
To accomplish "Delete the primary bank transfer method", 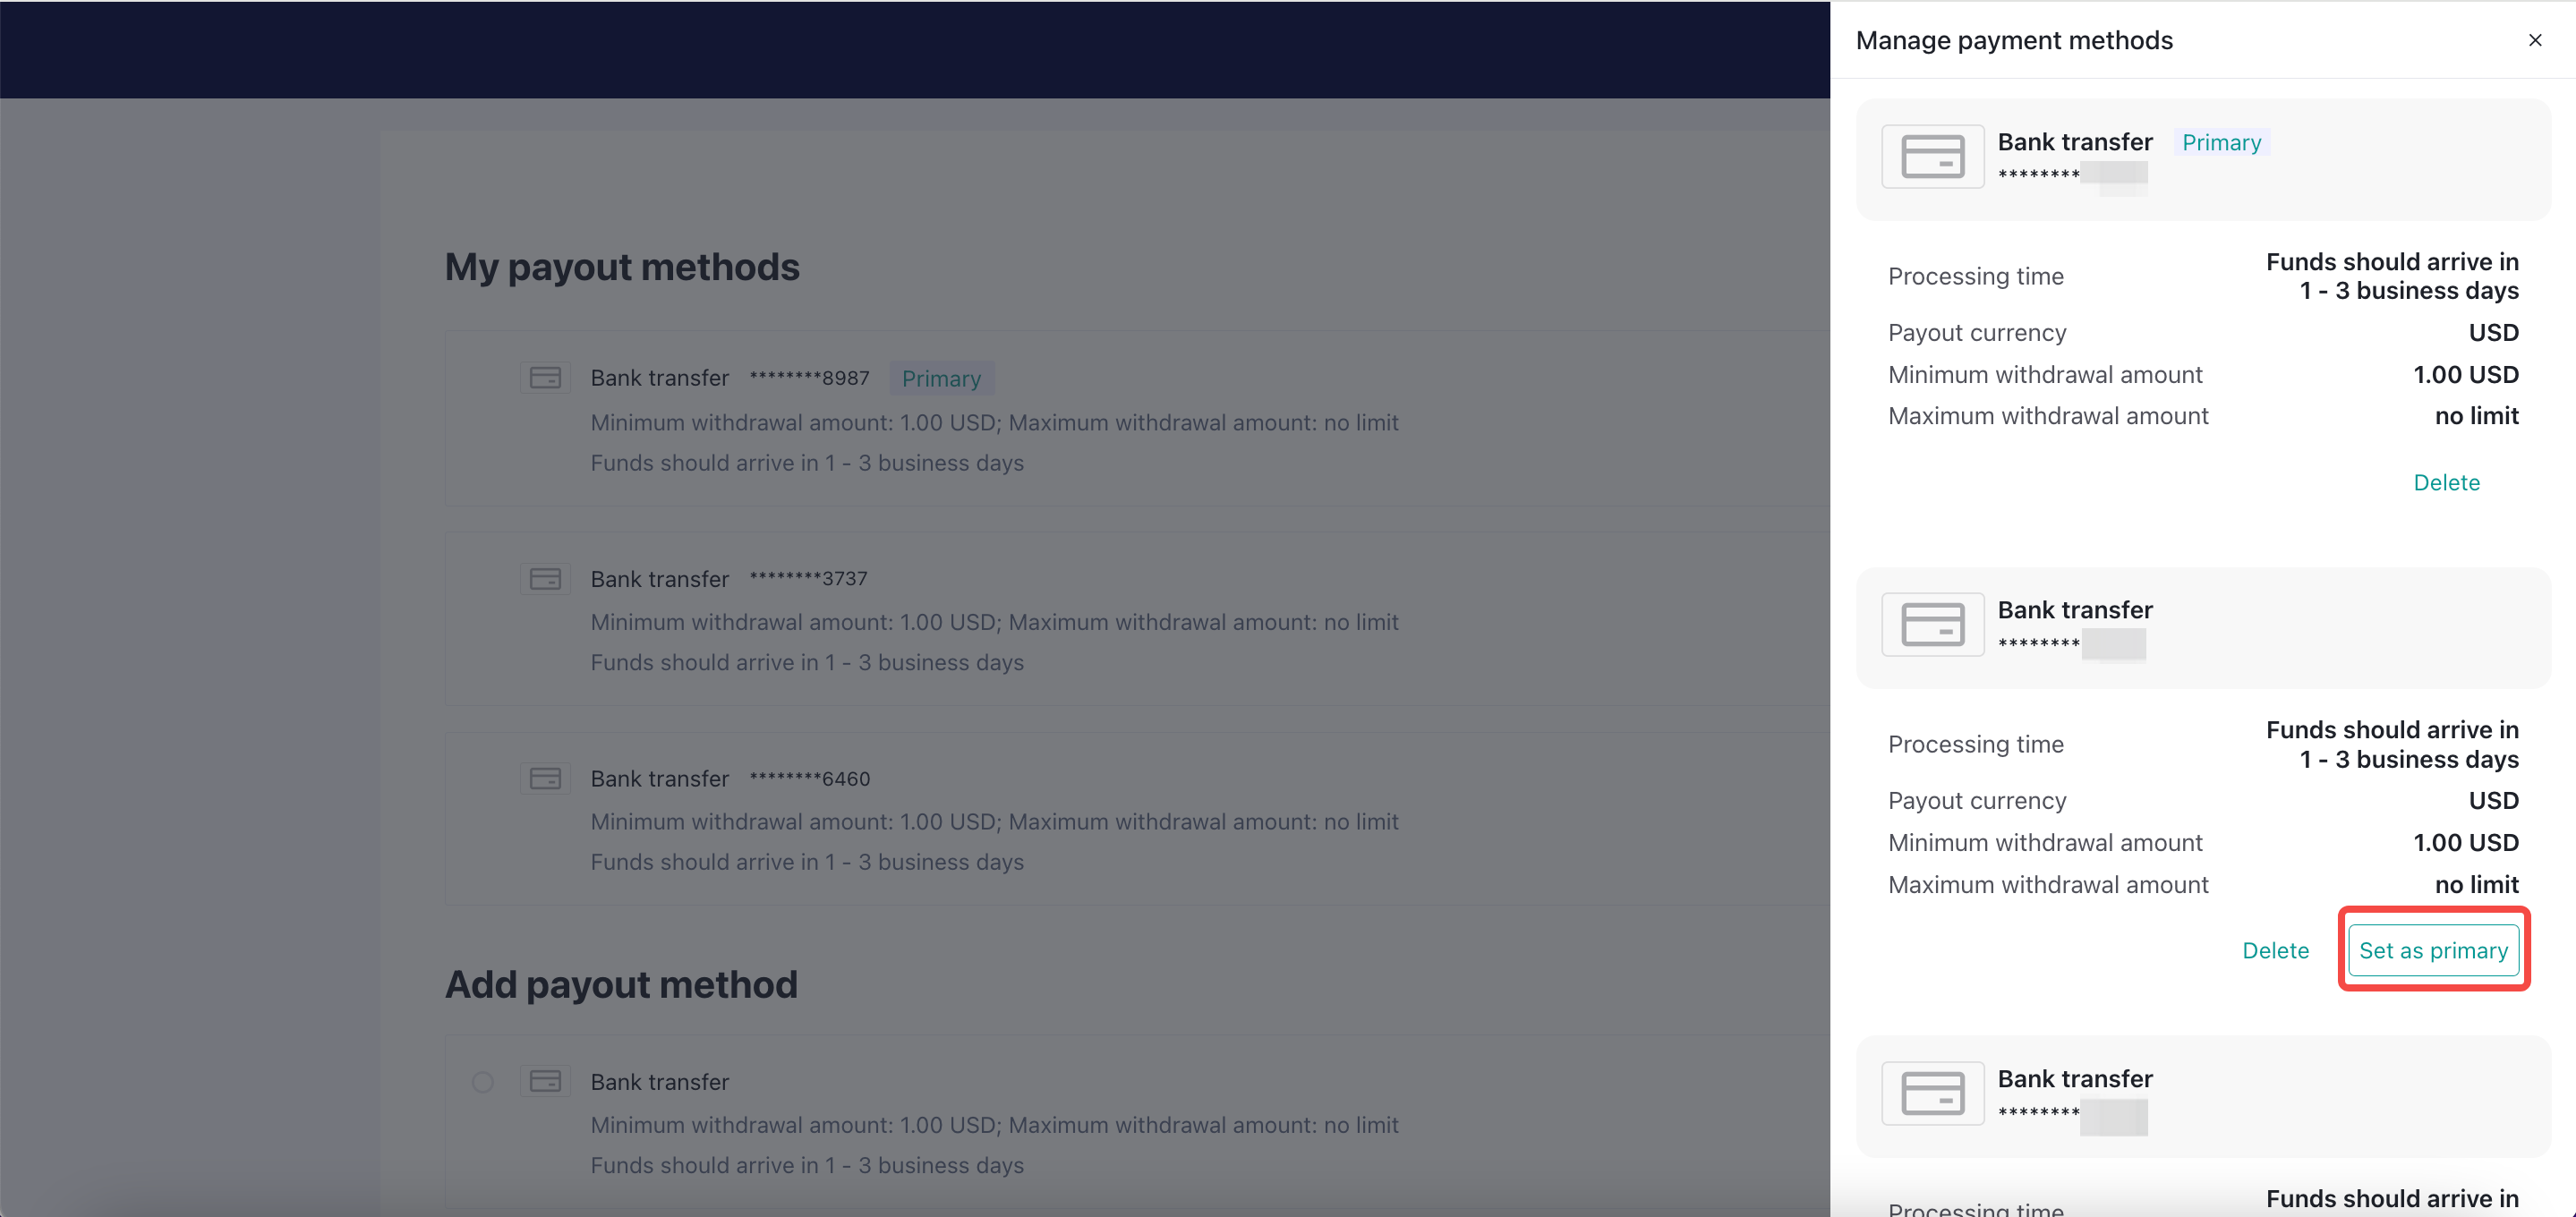I will click(2446, 483).
